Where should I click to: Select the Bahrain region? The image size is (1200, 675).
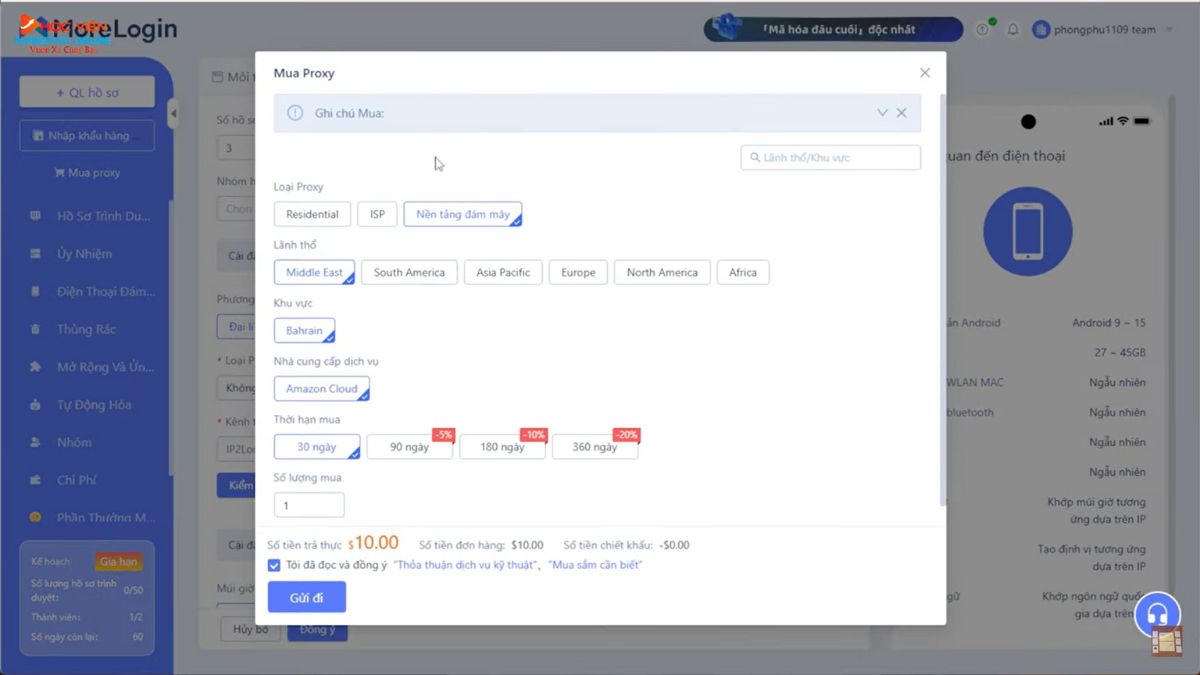(304, 330)
